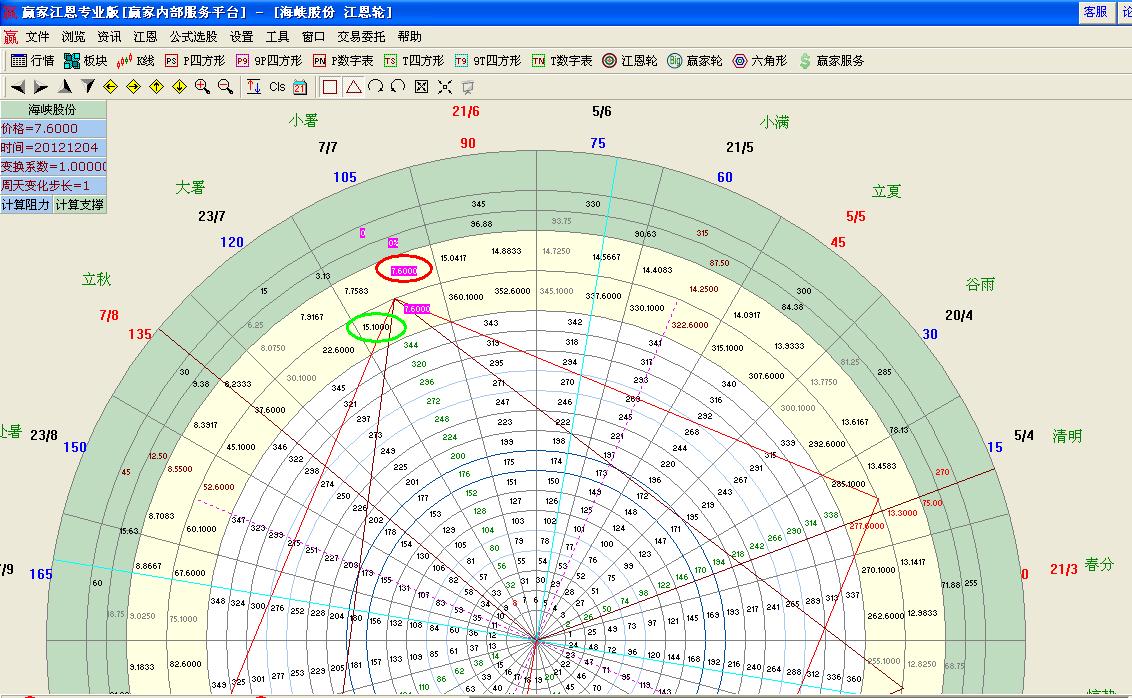Click the Cls clear toolbar button

tap(277, 87)
